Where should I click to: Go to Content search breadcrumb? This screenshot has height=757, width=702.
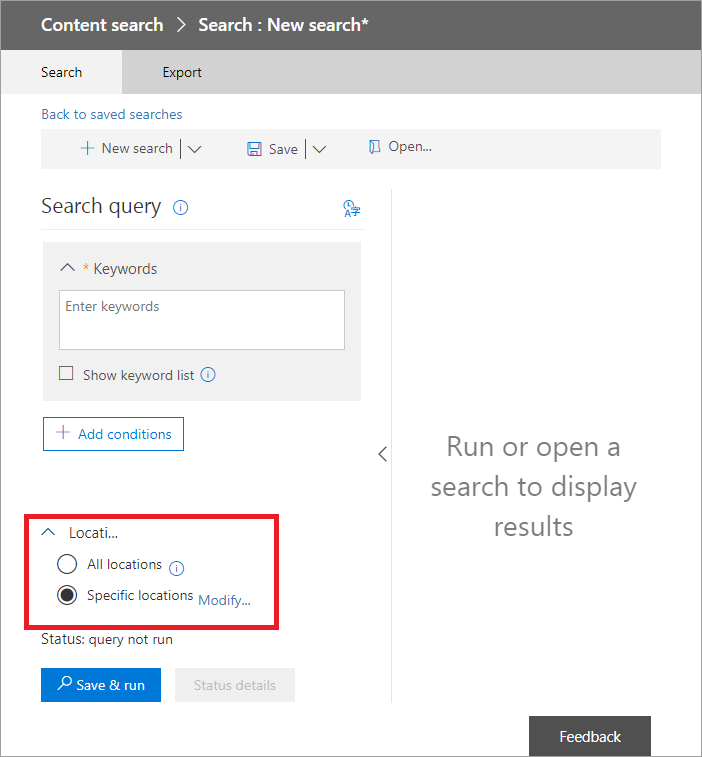tap(102, 25)
